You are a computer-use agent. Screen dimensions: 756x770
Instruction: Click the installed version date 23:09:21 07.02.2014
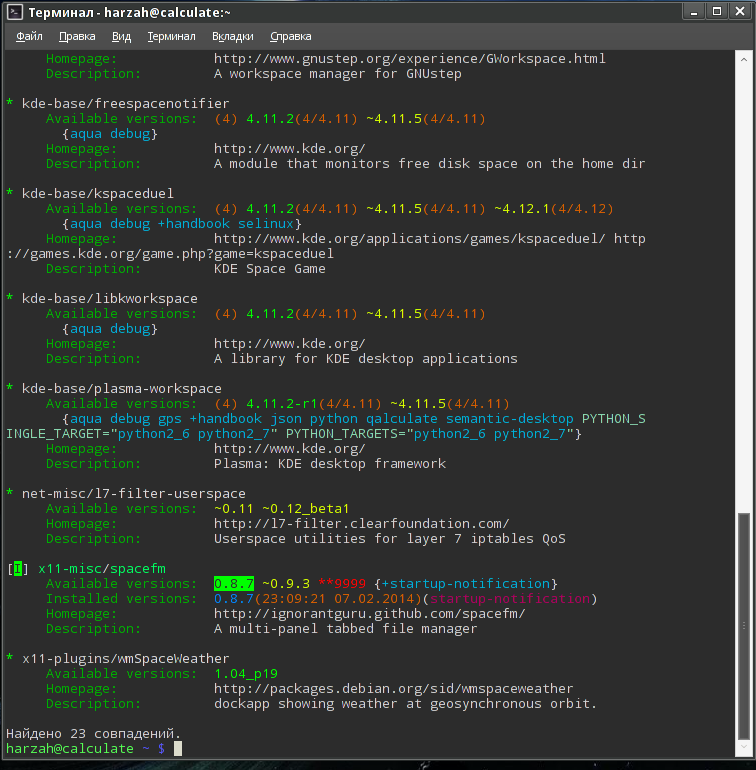click(337, 599)
